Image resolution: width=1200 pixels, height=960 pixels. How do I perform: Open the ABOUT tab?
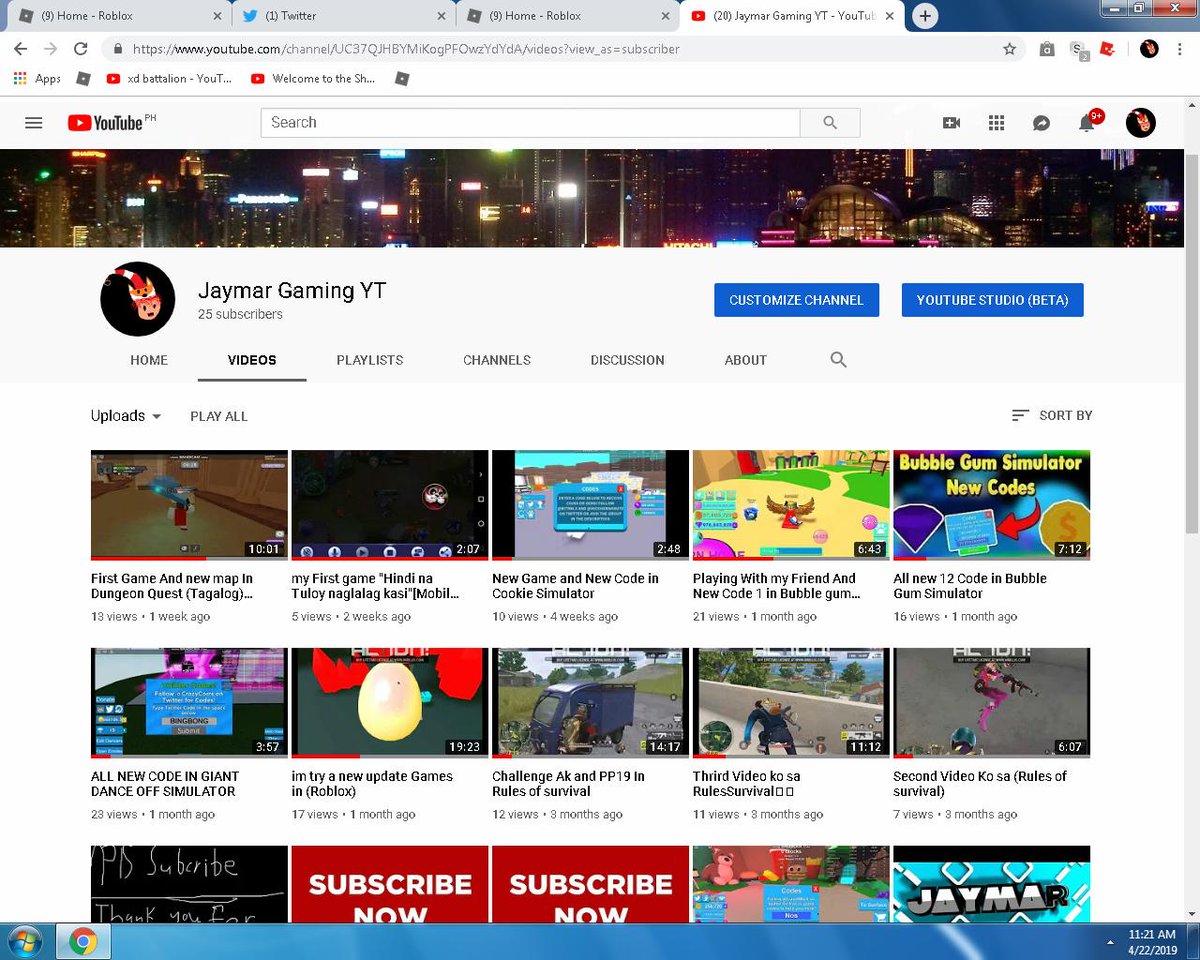(746, 360)
